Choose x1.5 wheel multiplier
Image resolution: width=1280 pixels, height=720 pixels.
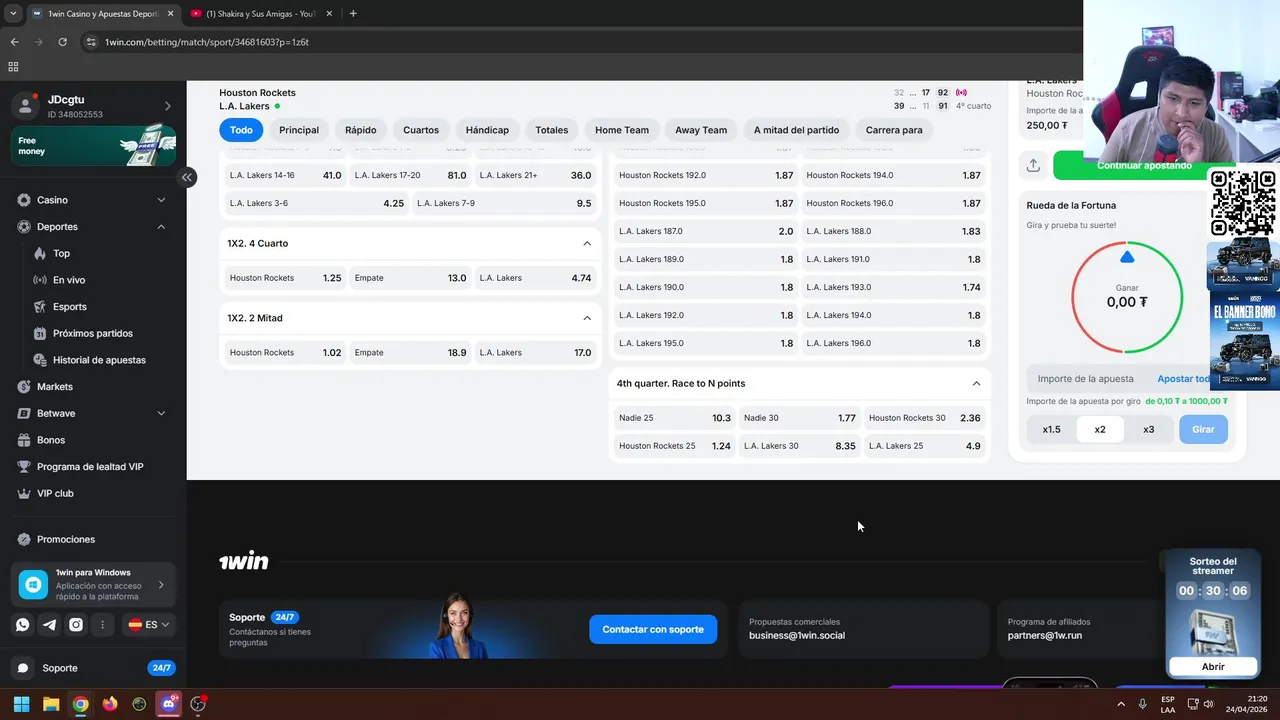(x=1051, y=429)
